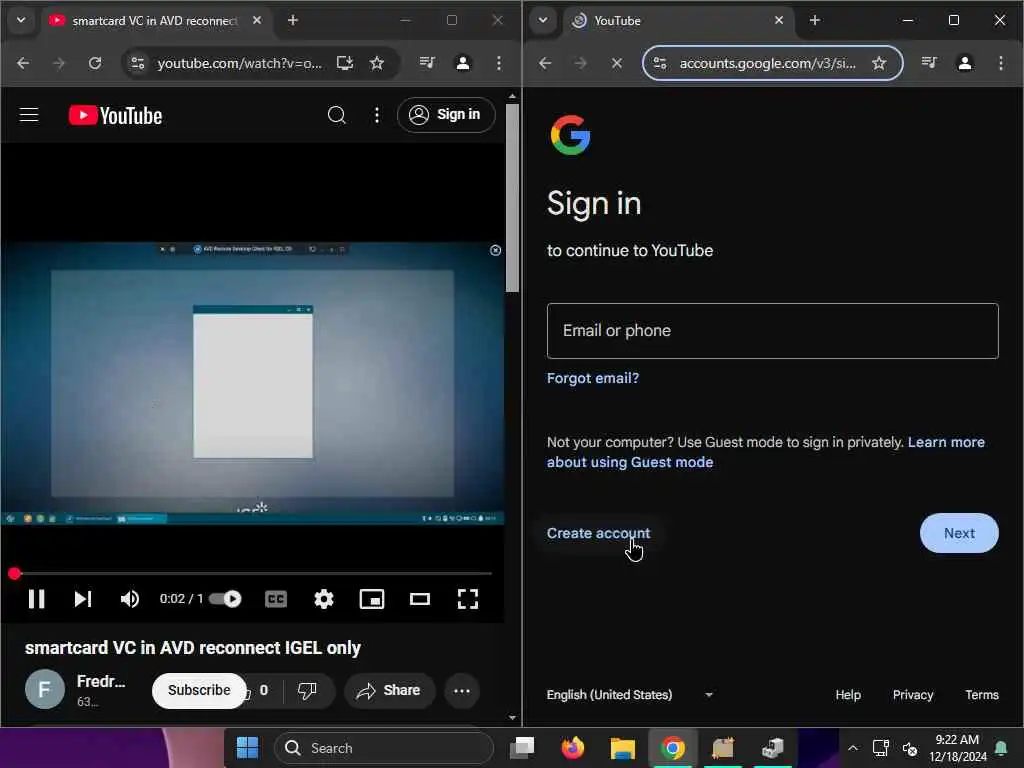Screen dimensions: 1024x768
Task: Open the Terms link
Action: pyautogui.click(x=982, y=695)
